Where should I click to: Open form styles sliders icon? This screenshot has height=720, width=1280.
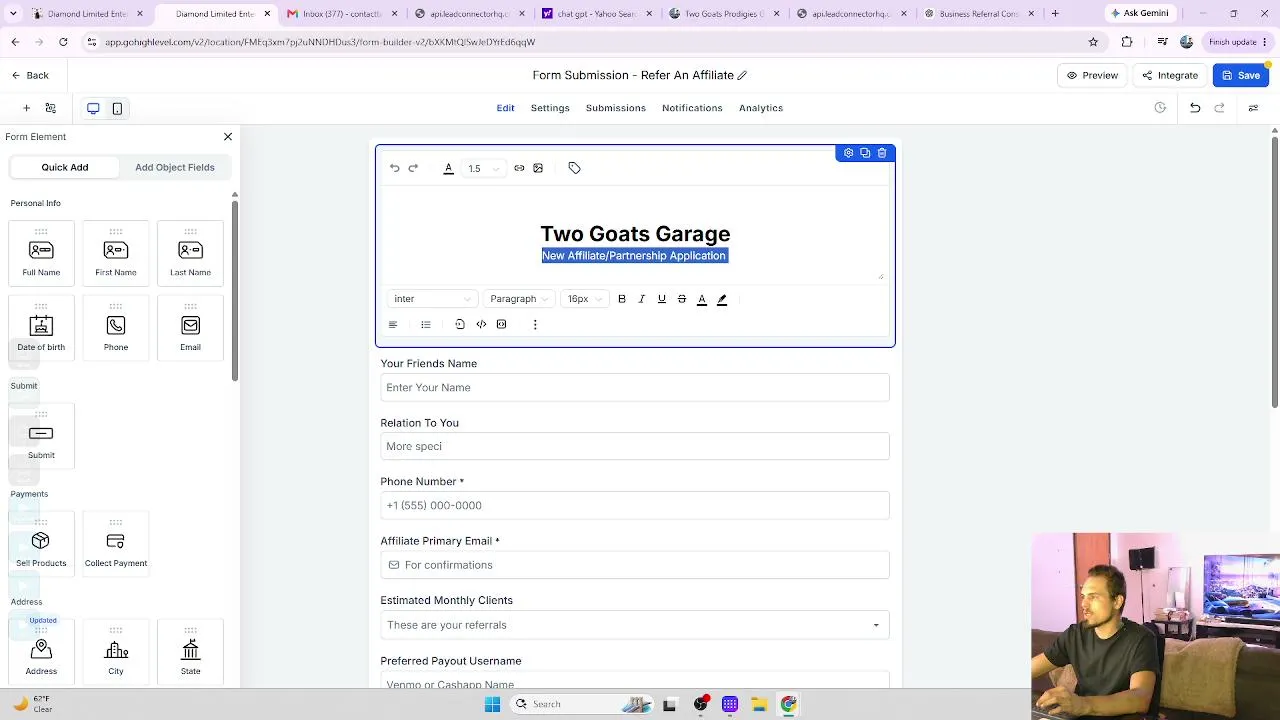click(x=1253, y=108)
